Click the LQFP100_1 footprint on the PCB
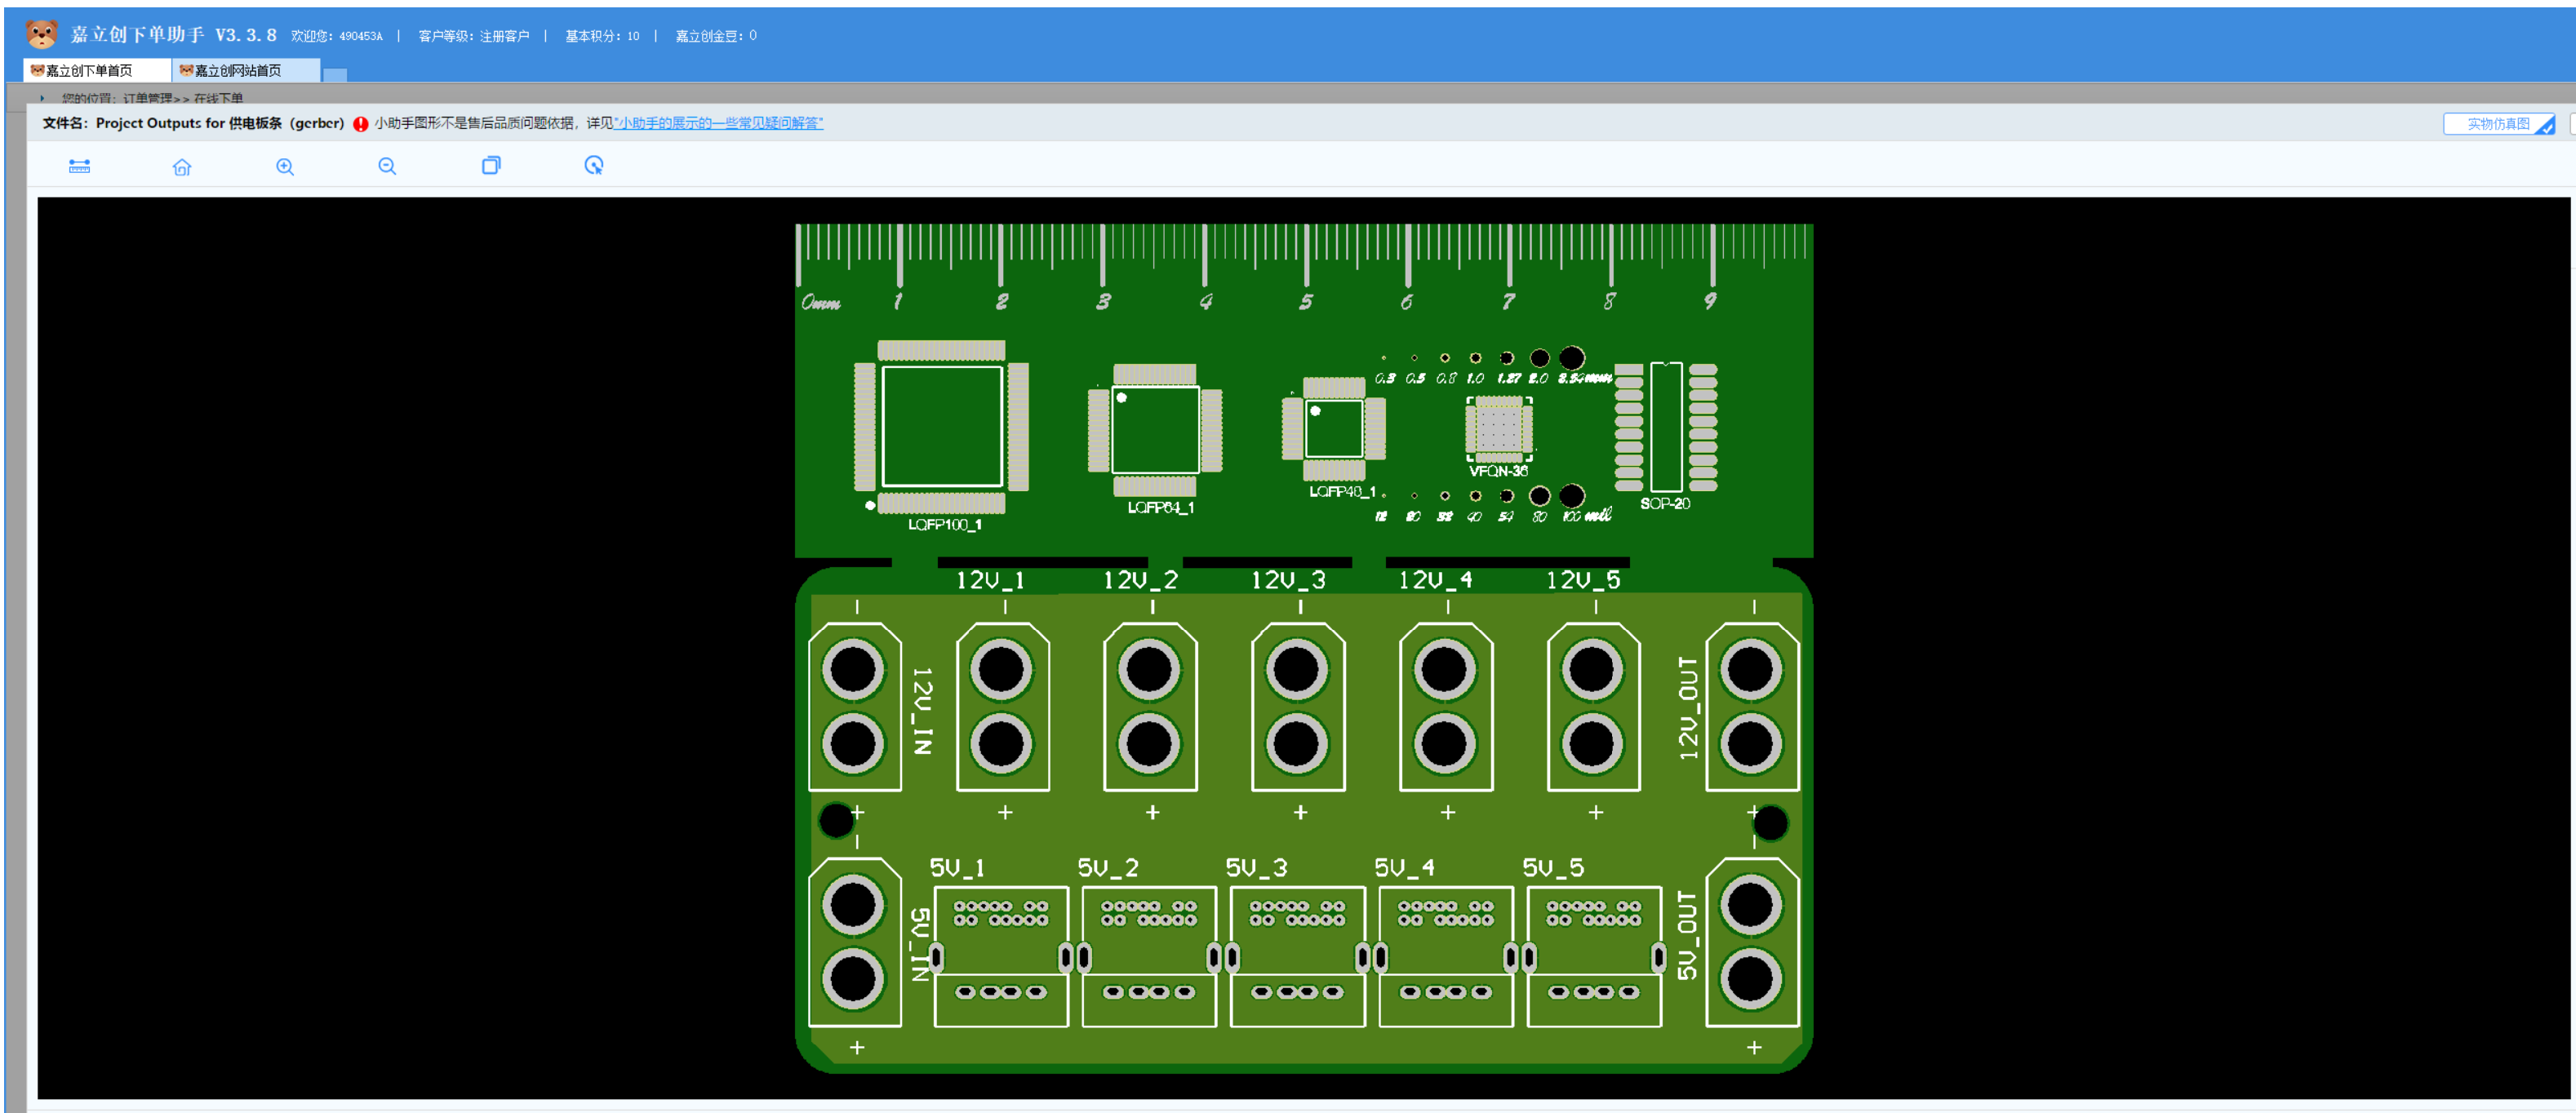Viewport: 2576px width, 1113px height. pyautogui.click(x=941, y=426)
